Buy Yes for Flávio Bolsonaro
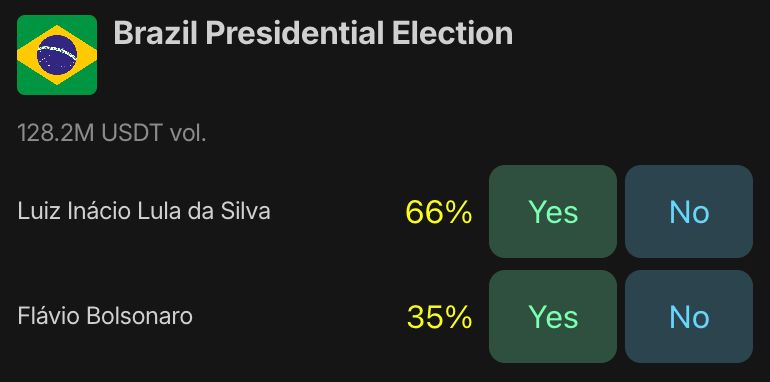 (x=553, y=317)
